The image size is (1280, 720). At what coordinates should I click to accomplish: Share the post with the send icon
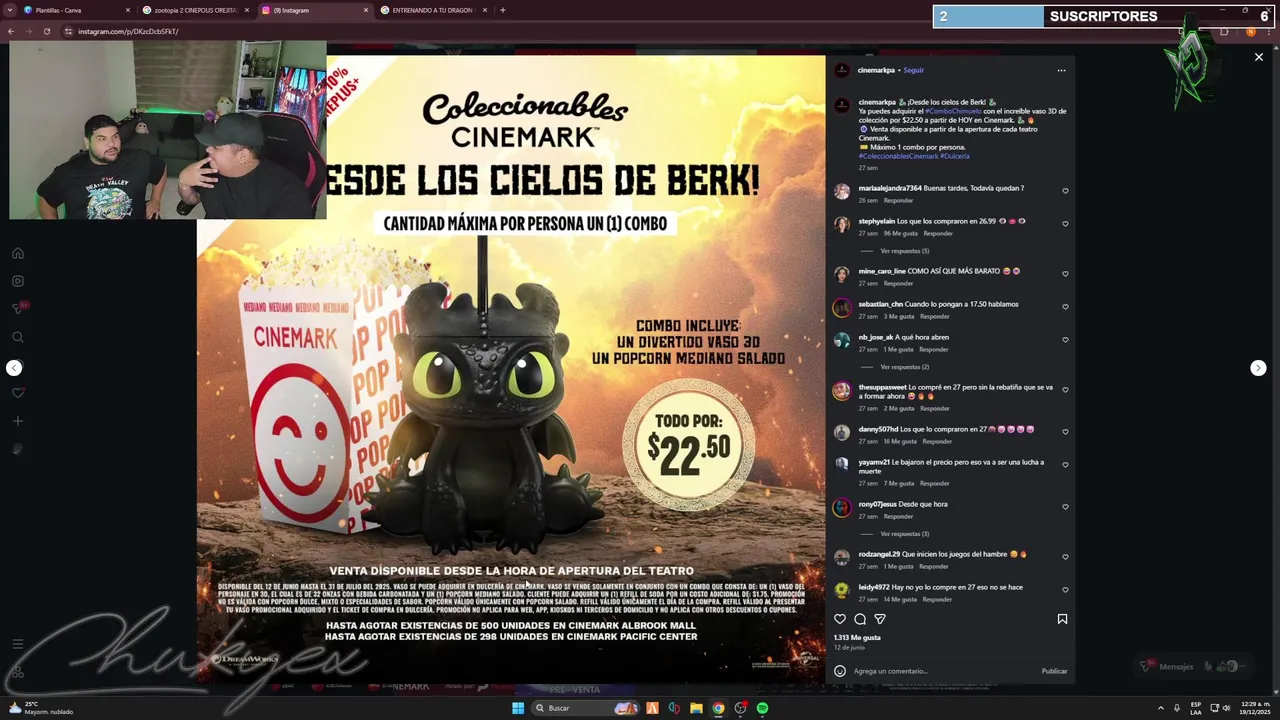(880, 619)
